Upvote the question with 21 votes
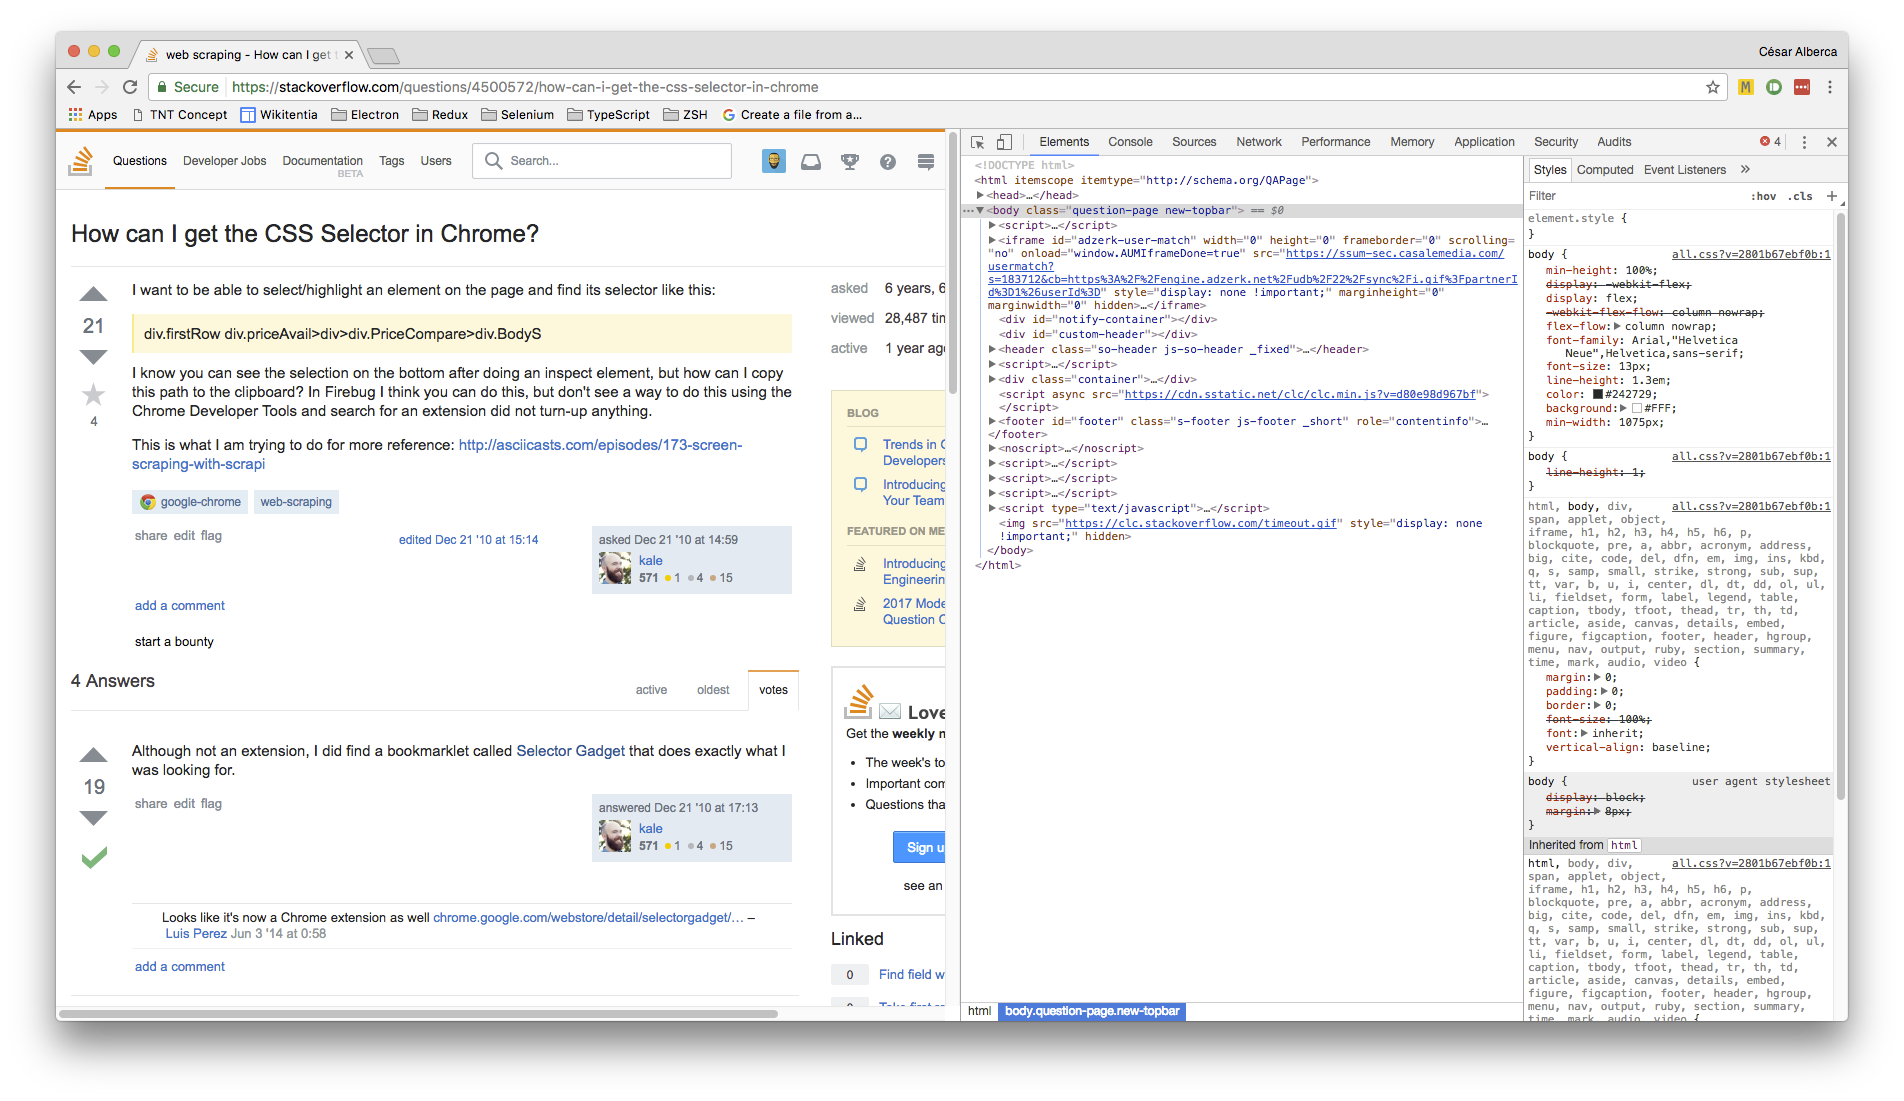Screen dimensions: 1904x1101 93,294
